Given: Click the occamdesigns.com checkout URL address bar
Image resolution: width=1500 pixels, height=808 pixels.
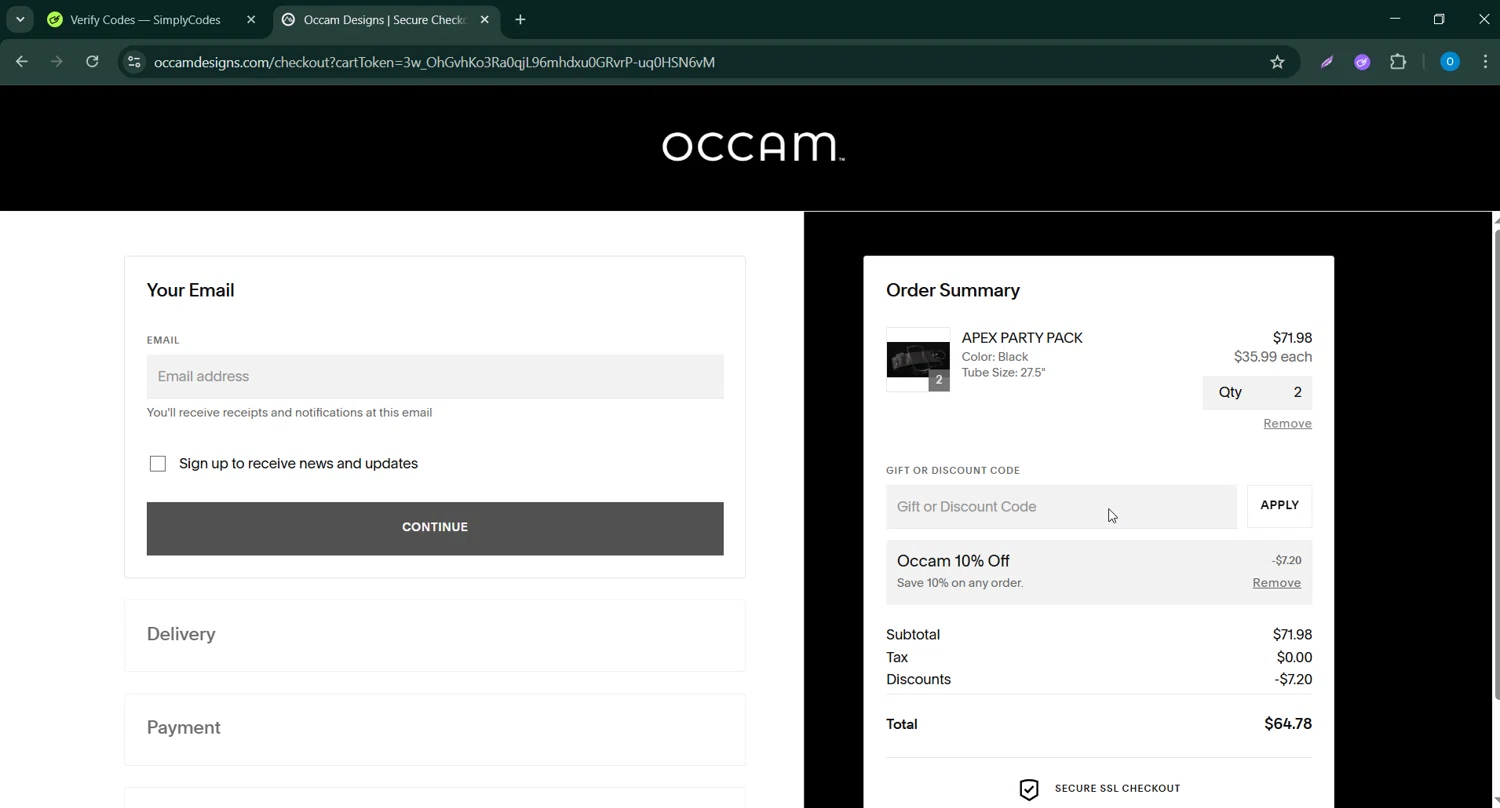Looking at the screenshot, I should pyautogui.click(x=434, y=62).
